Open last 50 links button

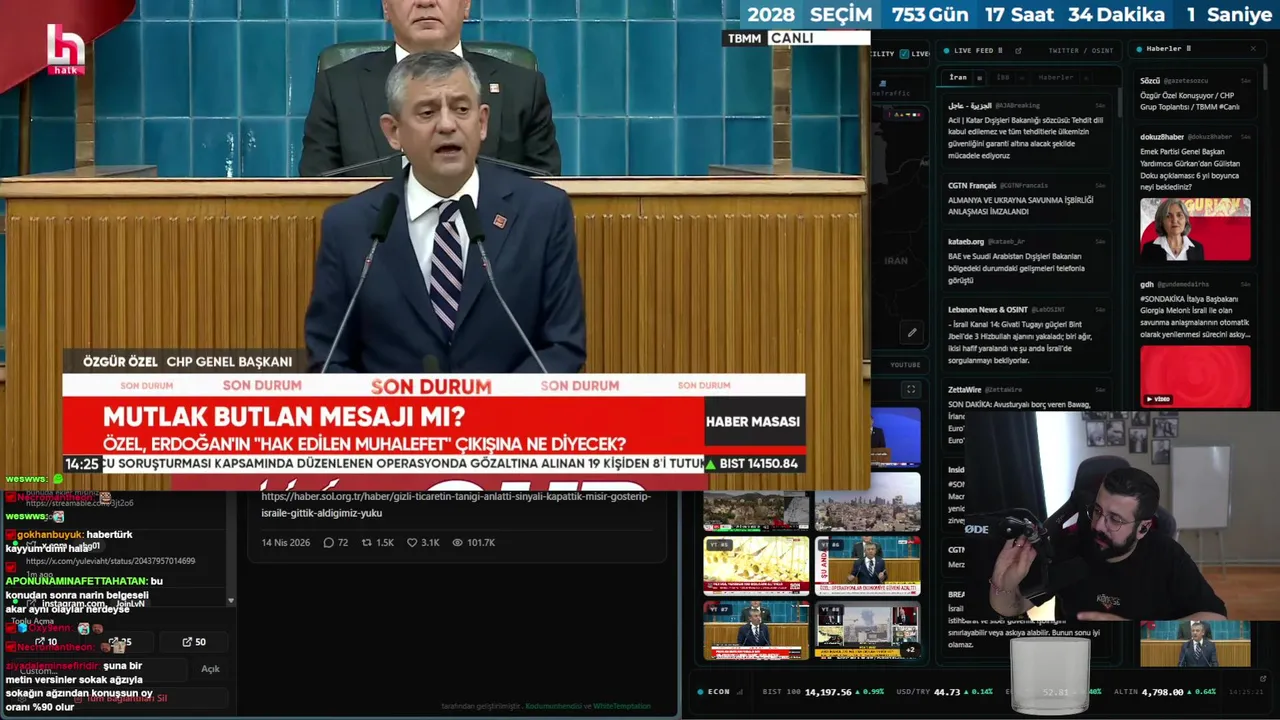(x=194, y=642)
